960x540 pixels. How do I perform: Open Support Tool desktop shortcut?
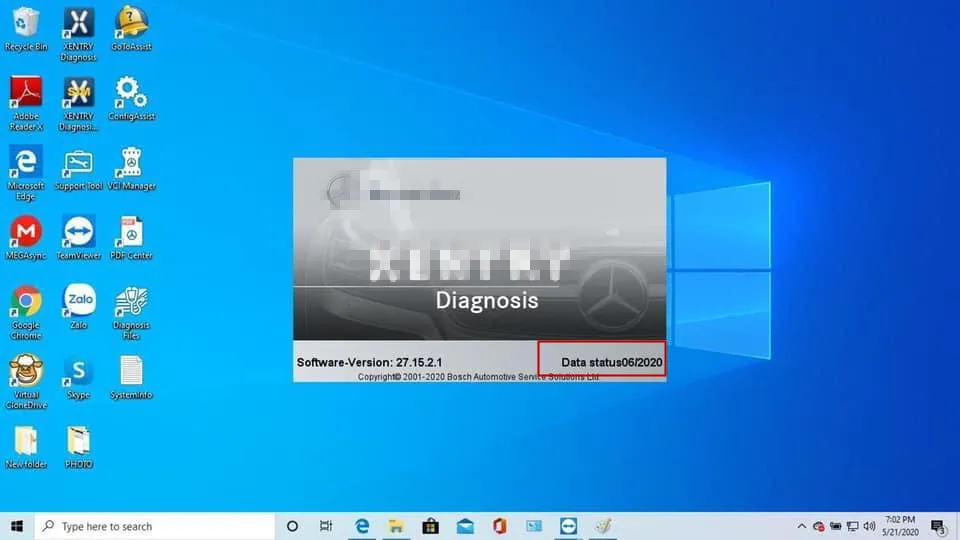click(x=78, y=169)
